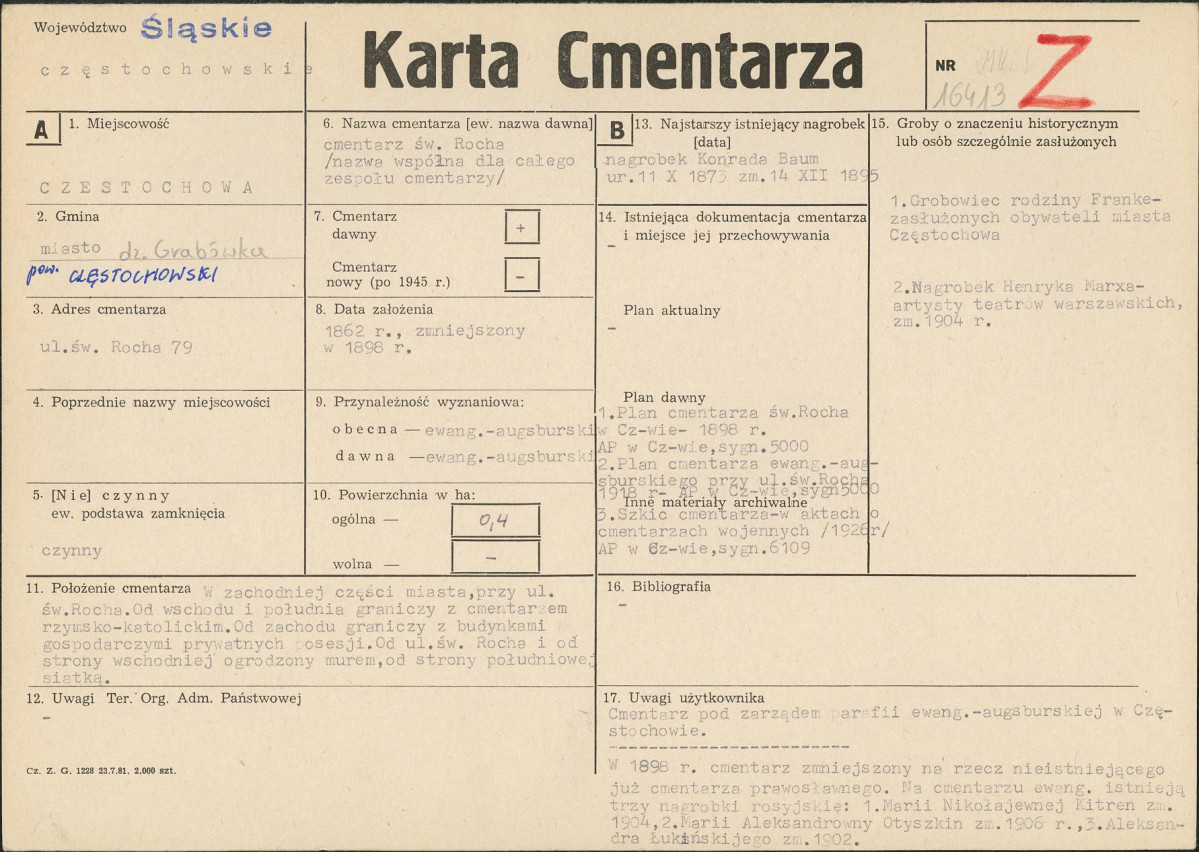
Task: Click the dates line 'ur.11 X 1873 zm.14 XII 1895'
Action: [742, 176]
